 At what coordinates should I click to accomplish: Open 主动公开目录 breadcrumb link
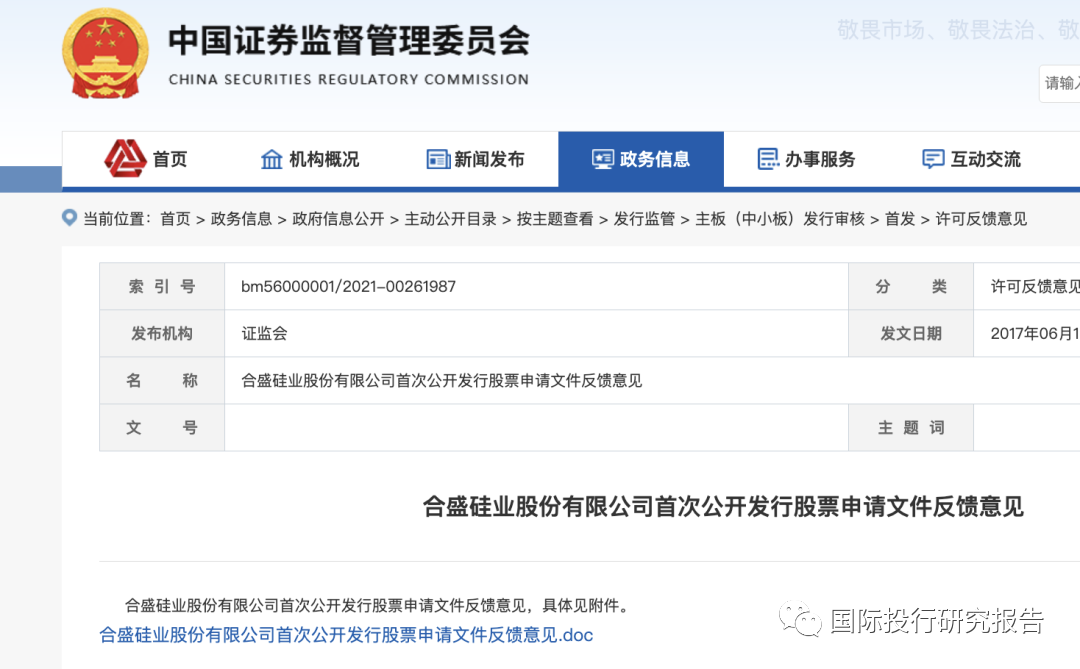click(450, 219)
